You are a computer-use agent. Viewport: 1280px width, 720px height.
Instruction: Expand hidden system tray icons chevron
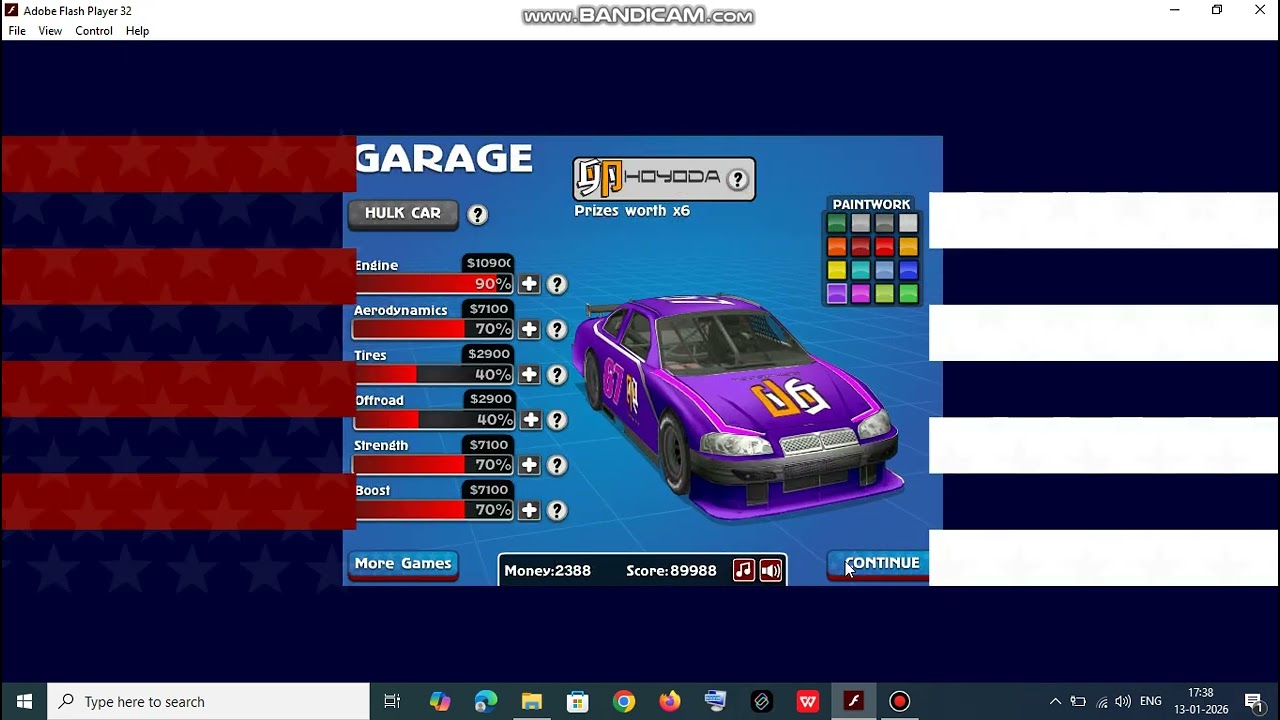coord(1055,702)
